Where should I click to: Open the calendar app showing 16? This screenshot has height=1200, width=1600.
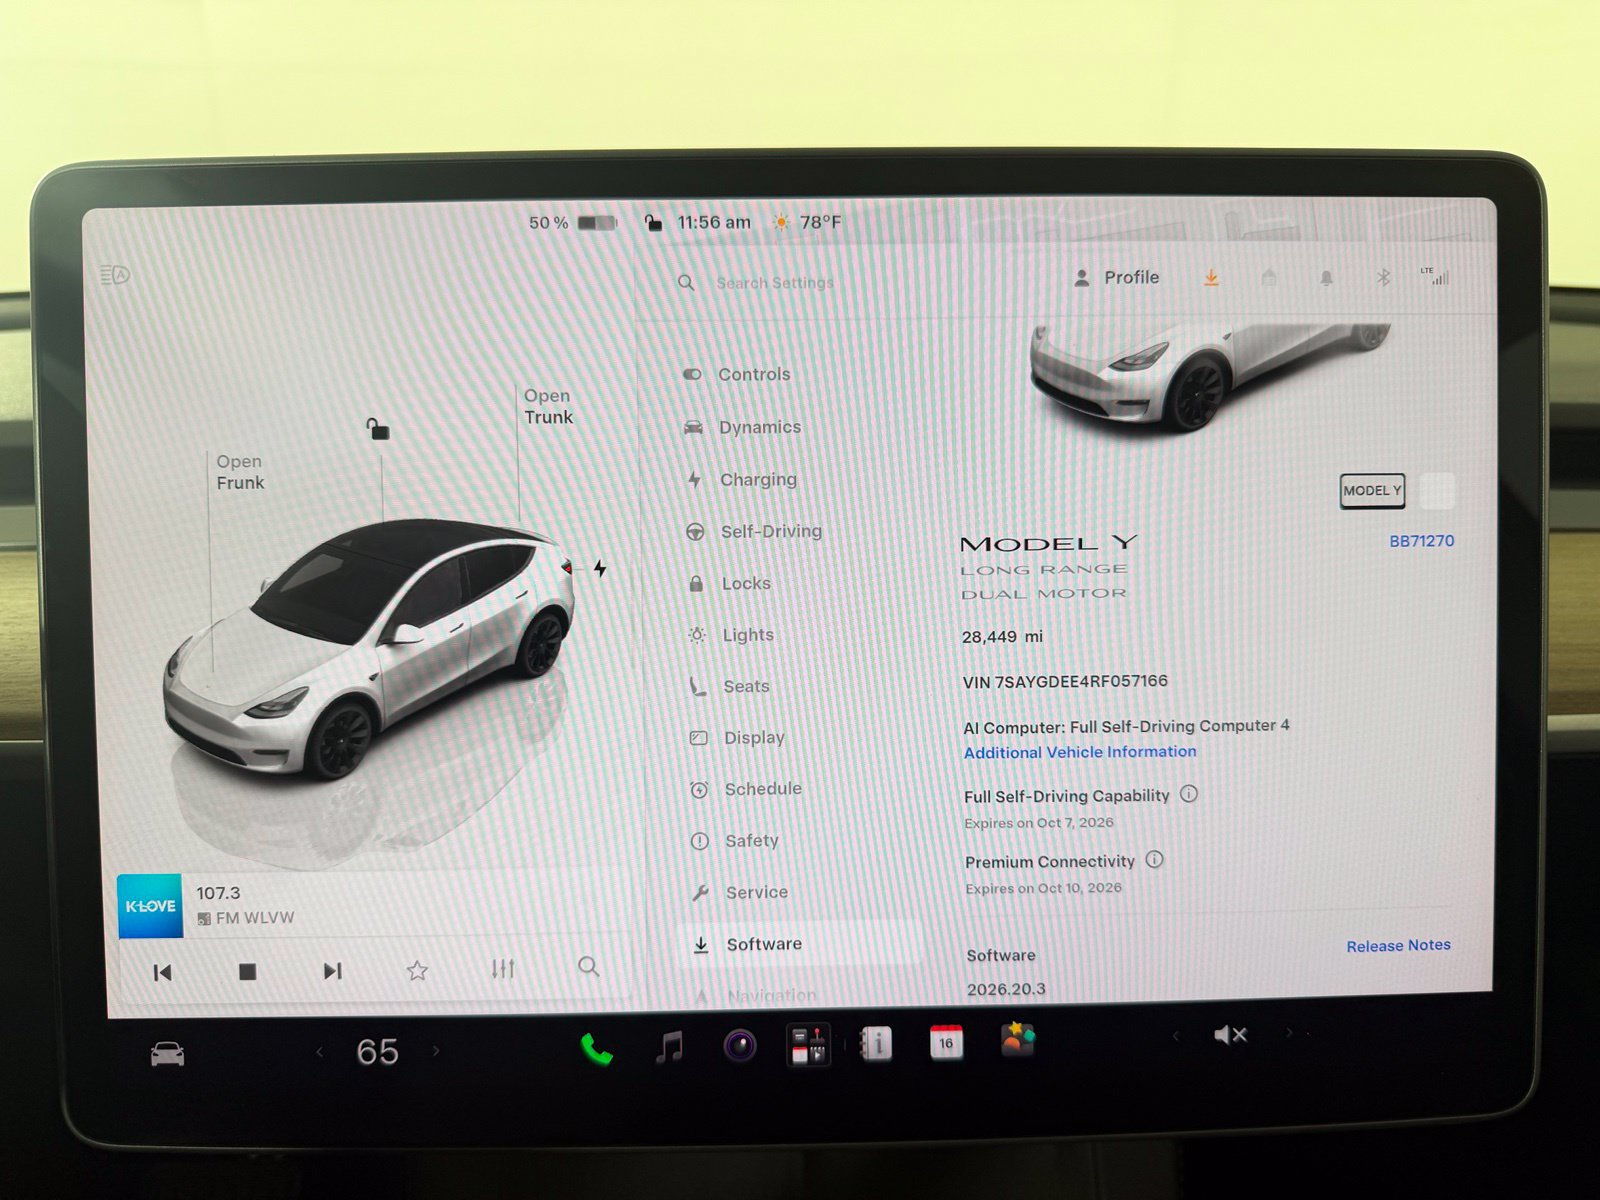coord(946,1042)
